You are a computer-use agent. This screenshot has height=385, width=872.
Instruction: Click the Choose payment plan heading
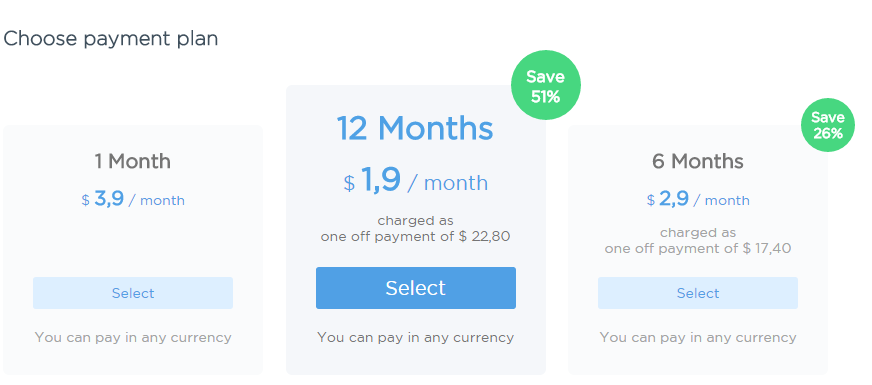(x=111, y=39)
